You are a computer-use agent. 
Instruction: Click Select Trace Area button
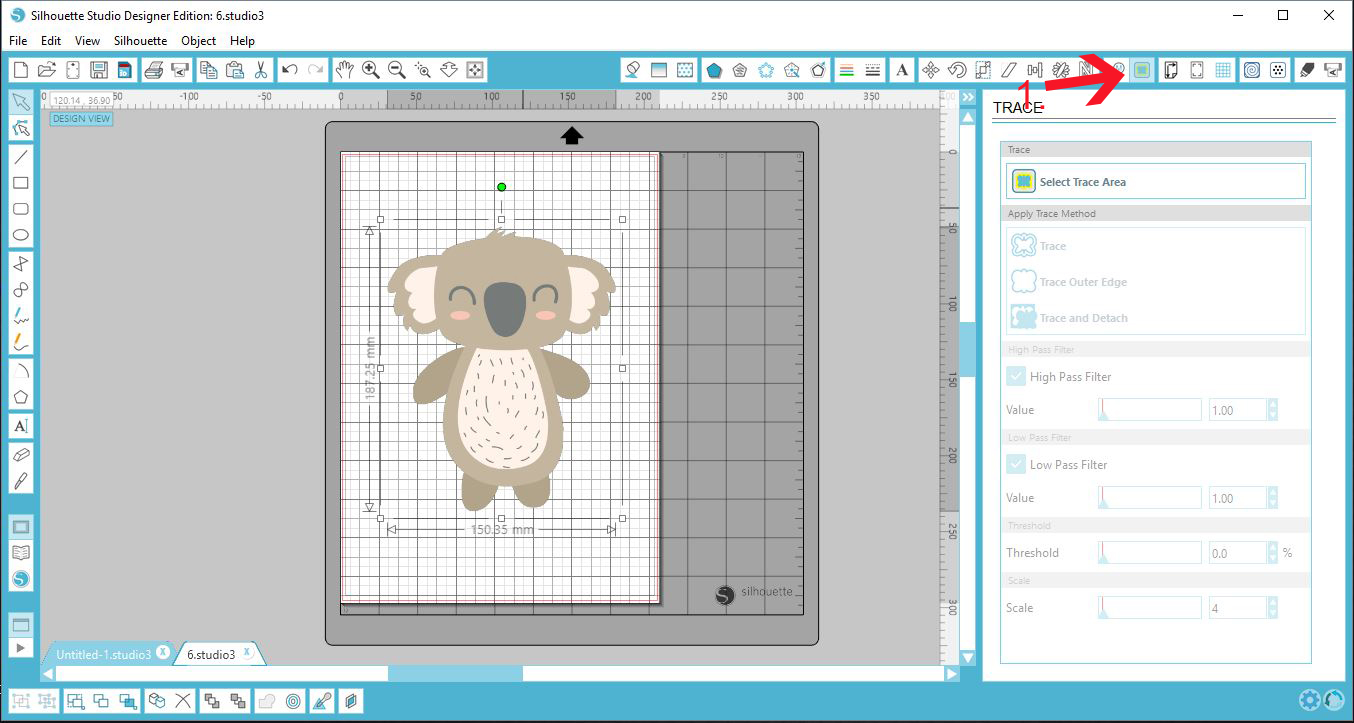point(1155,182)
